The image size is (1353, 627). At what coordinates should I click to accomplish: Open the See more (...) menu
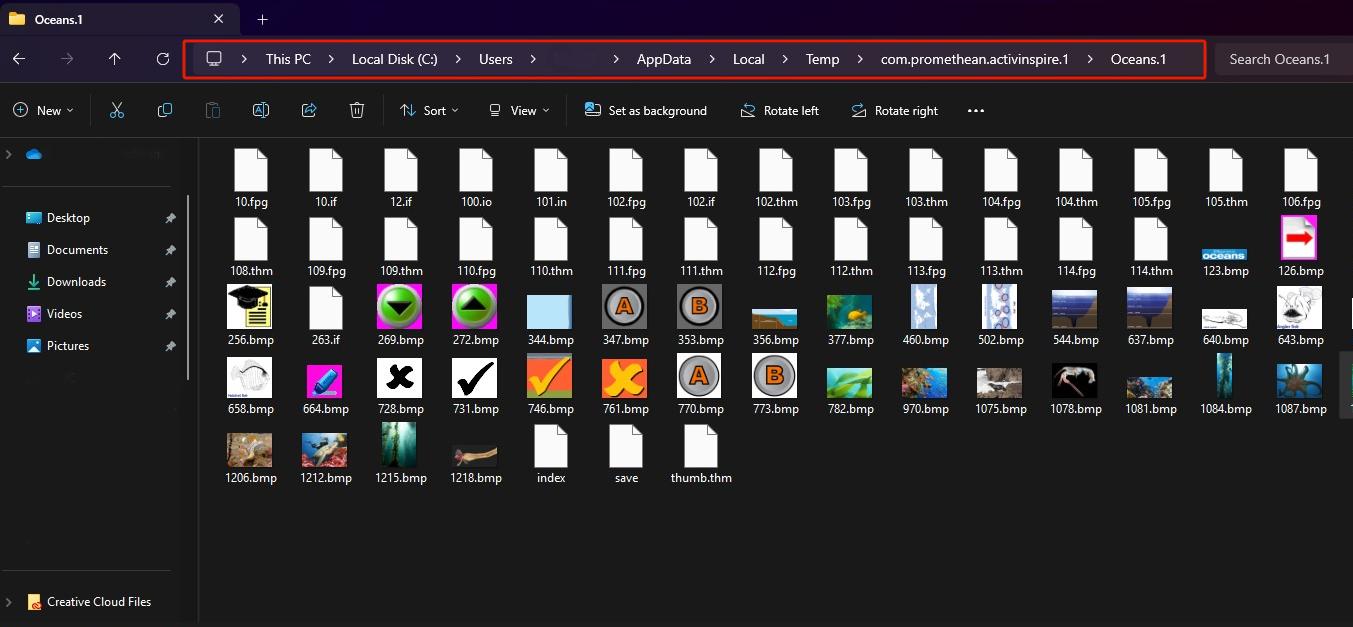click(x=975, y=110)
